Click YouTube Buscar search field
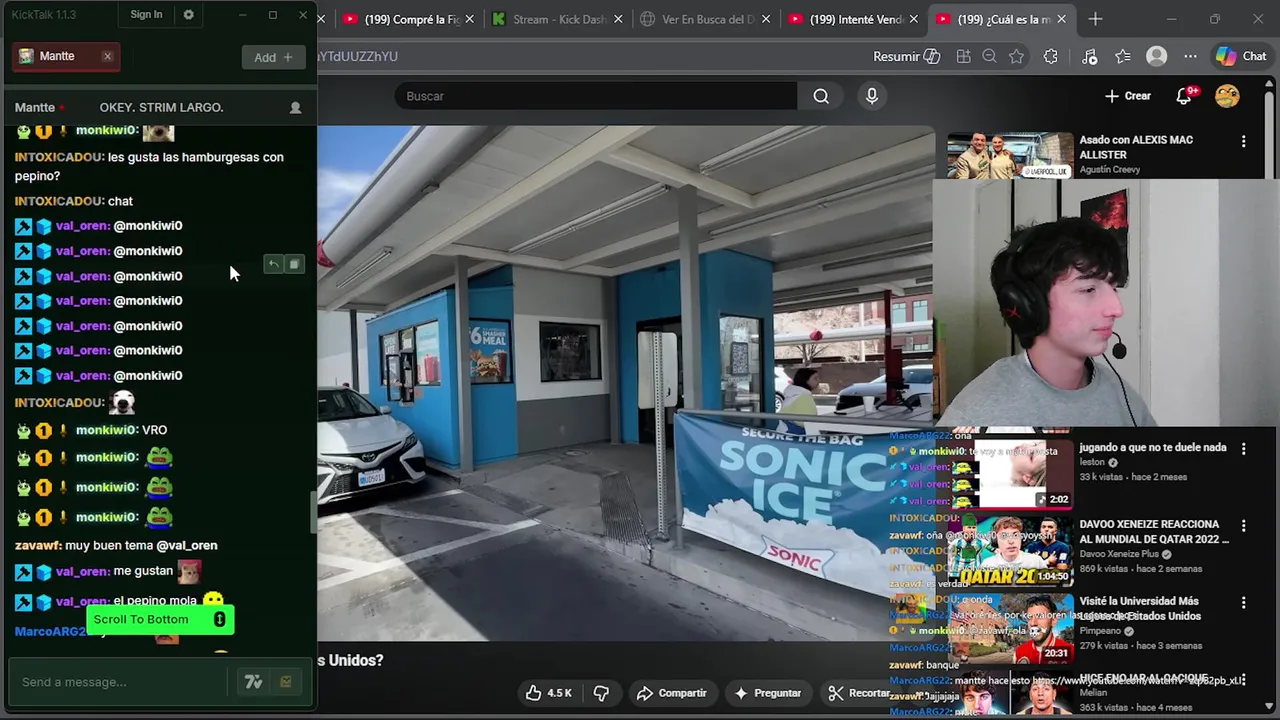The width and height of the screenshot is (1280, 720). pos(595,96)
